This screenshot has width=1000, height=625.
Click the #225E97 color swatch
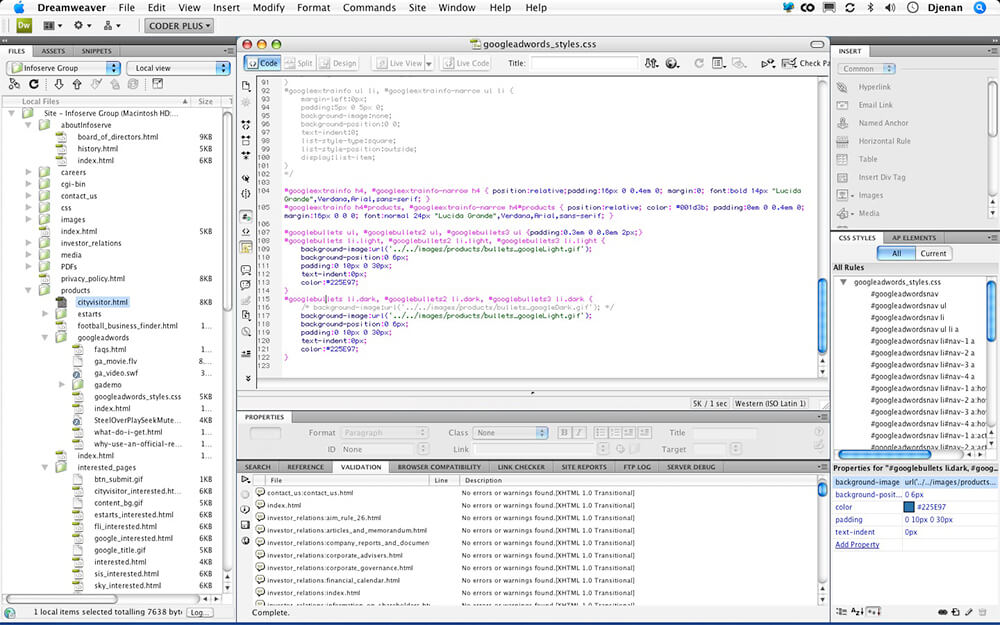click(x=909, y=507)
